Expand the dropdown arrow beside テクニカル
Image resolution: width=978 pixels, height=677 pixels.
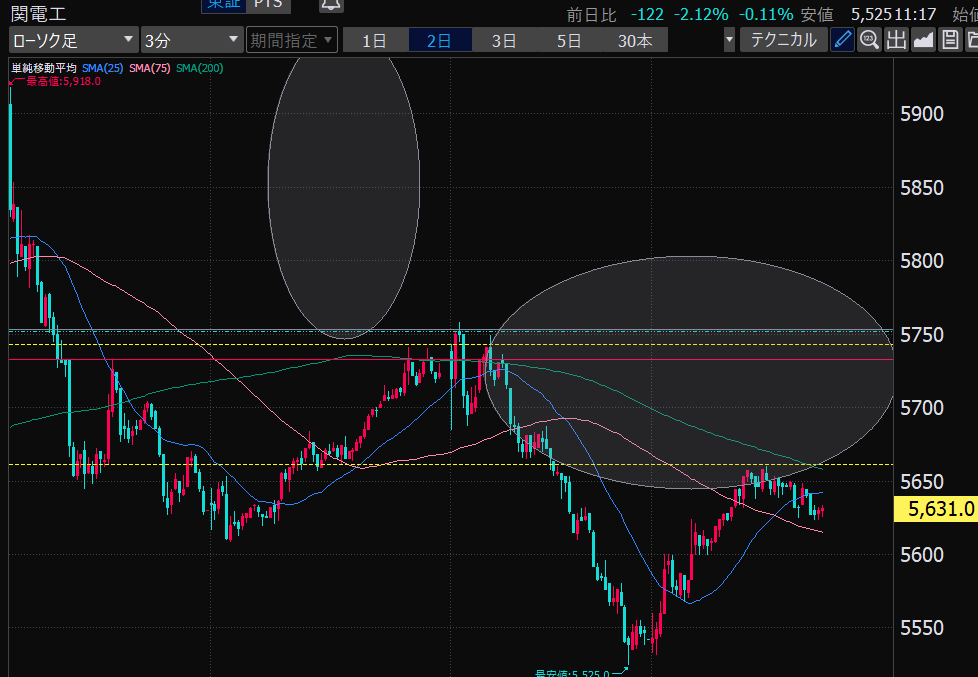[729, 40]
